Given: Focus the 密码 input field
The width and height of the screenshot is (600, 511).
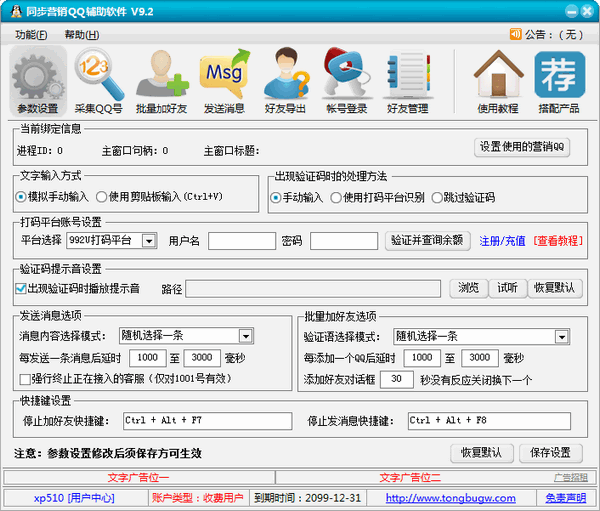Looking at the screenshot, I should 344,241.
